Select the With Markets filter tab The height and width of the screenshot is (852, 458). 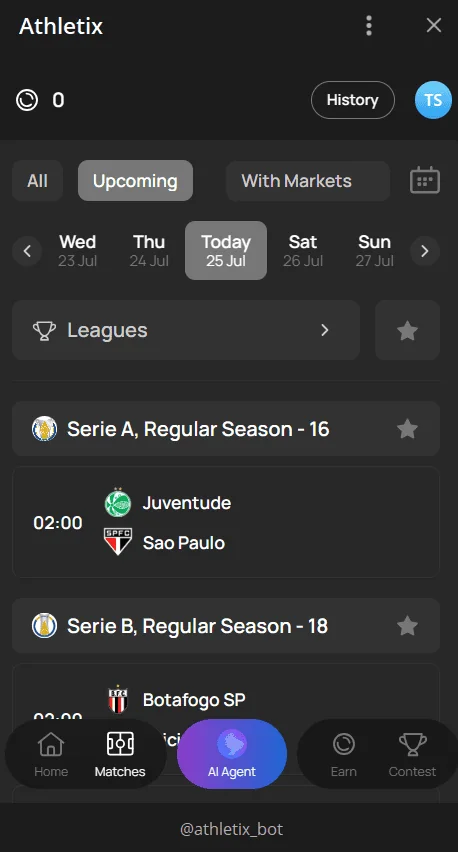click(308, 180)
